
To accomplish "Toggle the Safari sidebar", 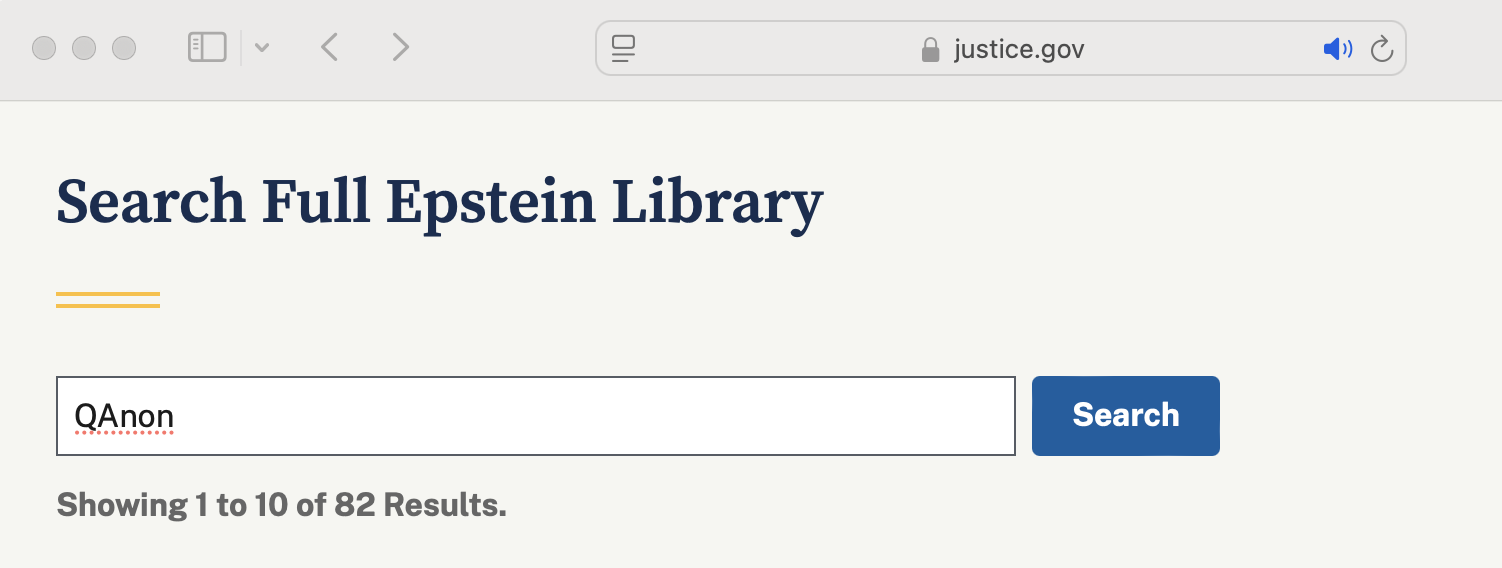I will [207, 47].
